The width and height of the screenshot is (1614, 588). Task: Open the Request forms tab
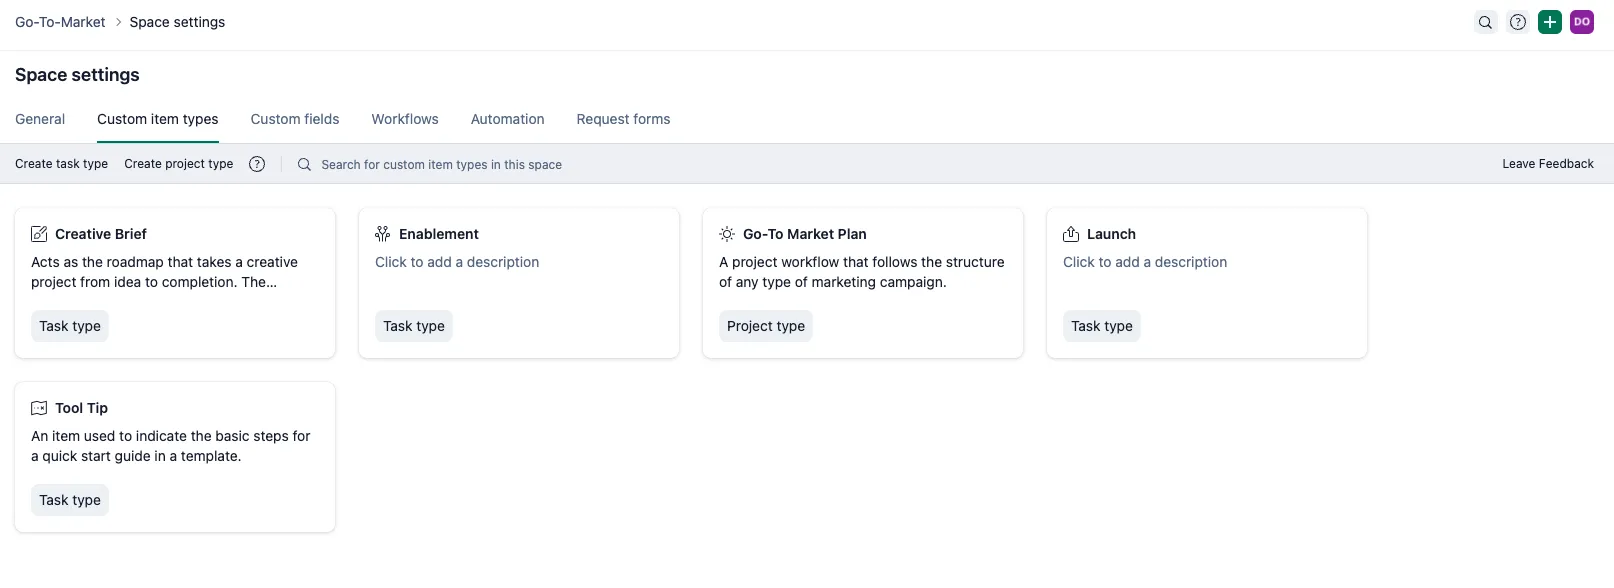click(623, 119)
